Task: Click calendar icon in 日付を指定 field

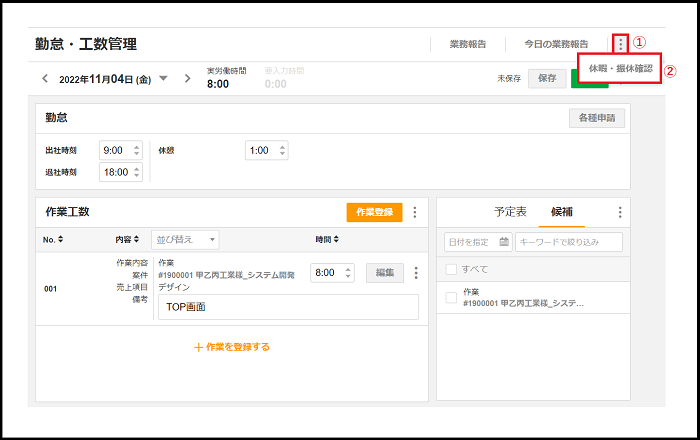Action: (504, 242)
